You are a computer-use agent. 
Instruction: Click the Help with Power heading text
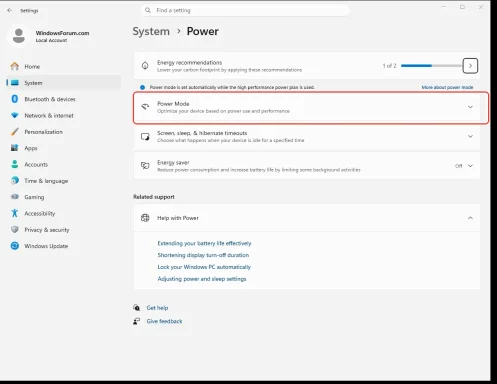(x=178, y=218)
